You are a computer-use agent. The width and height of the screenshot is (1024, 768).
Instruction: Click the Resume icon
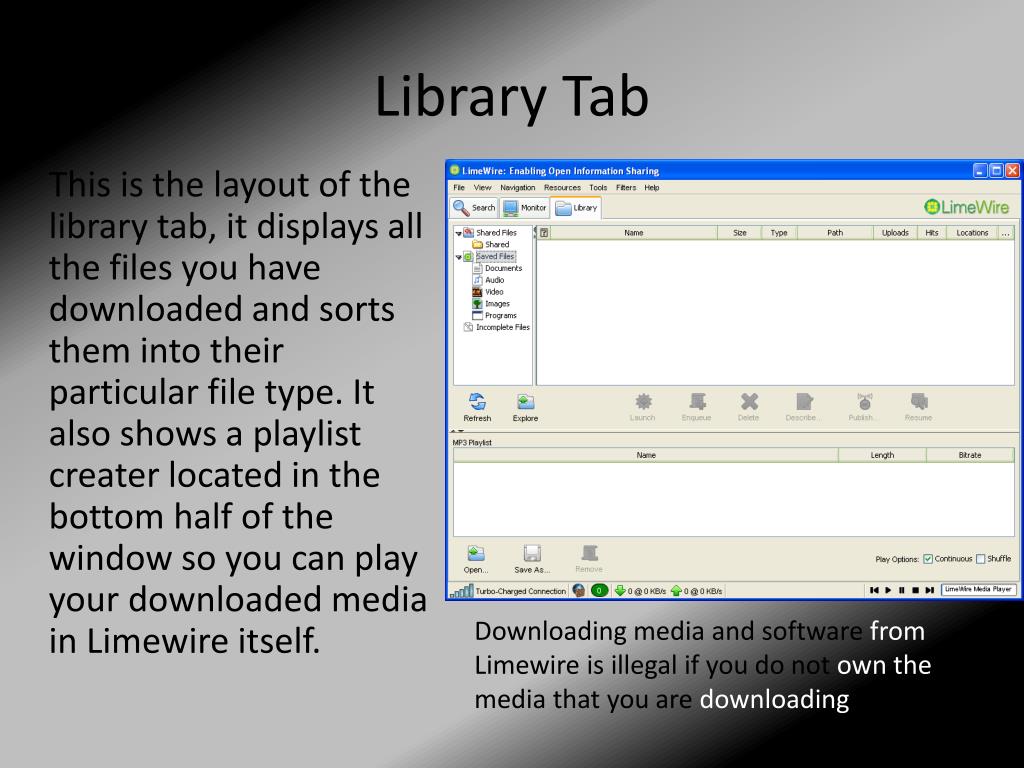point(919,401)
